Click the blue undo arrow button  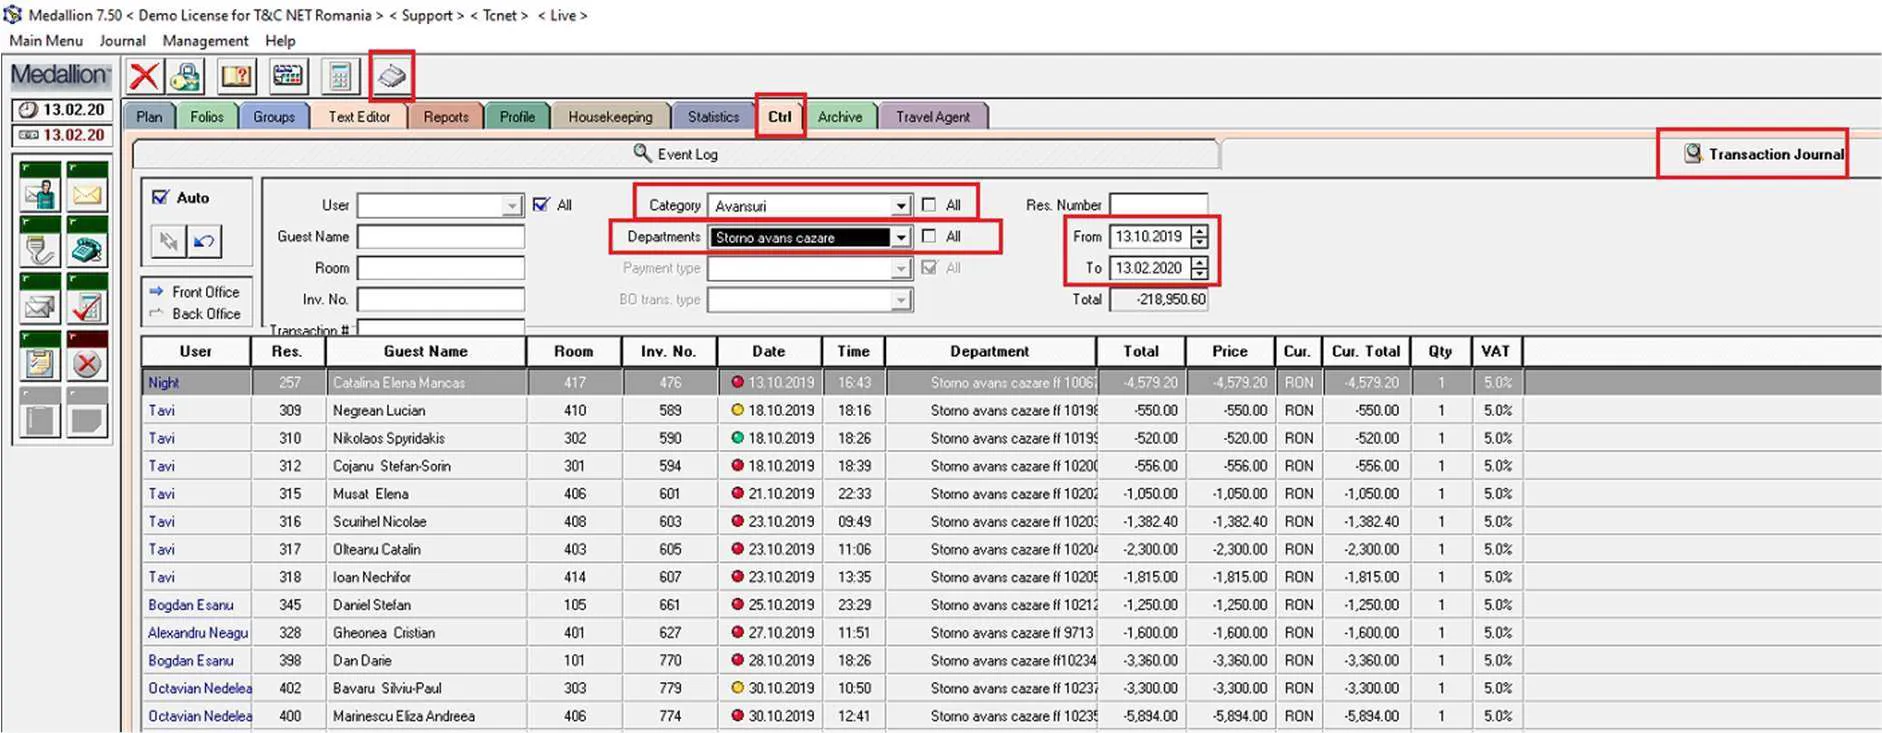[204, 241]
